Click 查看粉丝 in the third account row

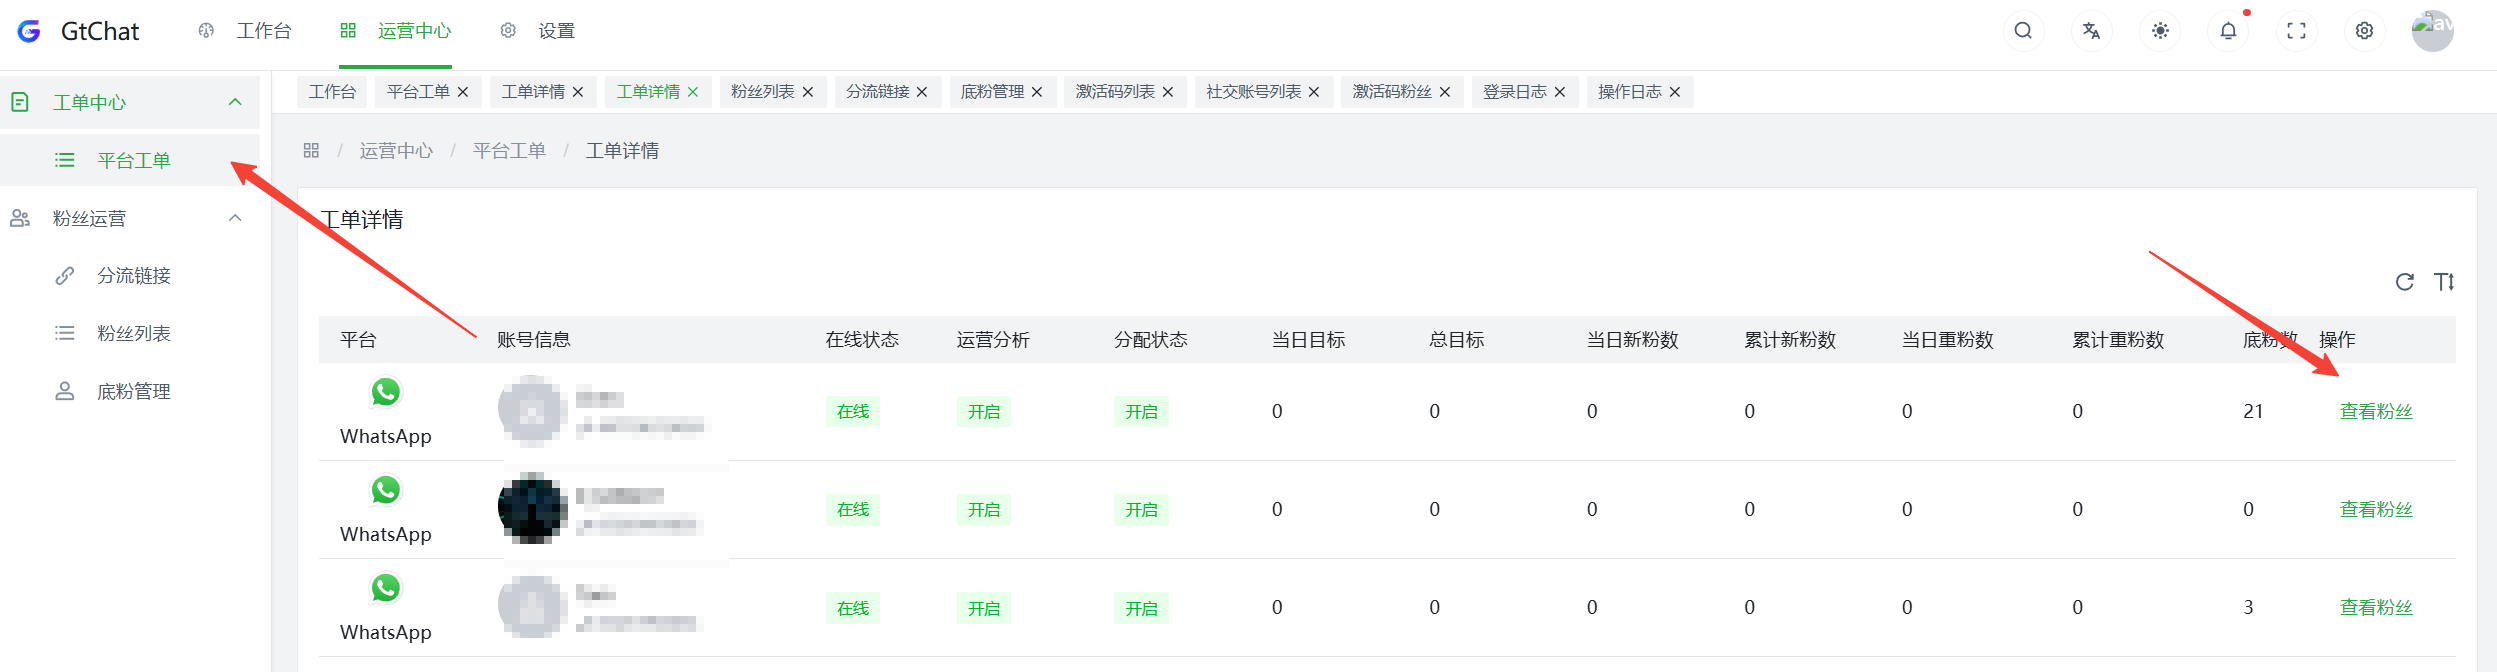pyautogui.click(x=2375, y=608)
